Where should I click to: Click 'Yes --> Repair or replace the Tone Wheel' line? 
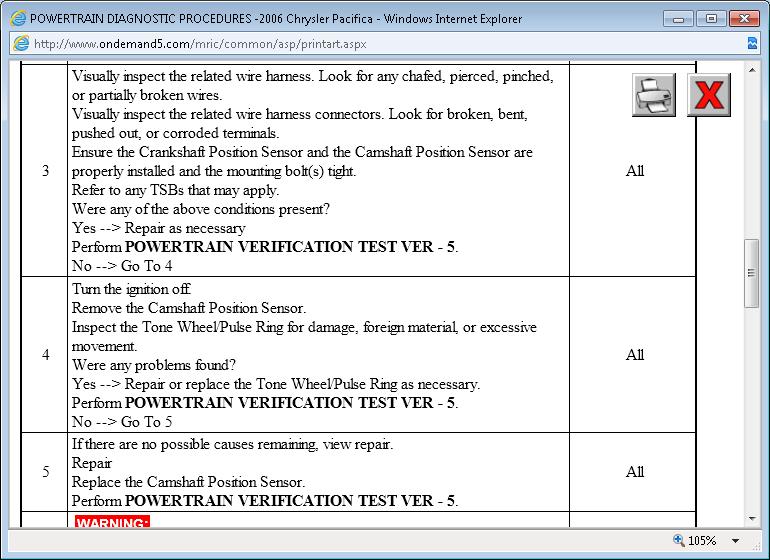click(276, 384)
